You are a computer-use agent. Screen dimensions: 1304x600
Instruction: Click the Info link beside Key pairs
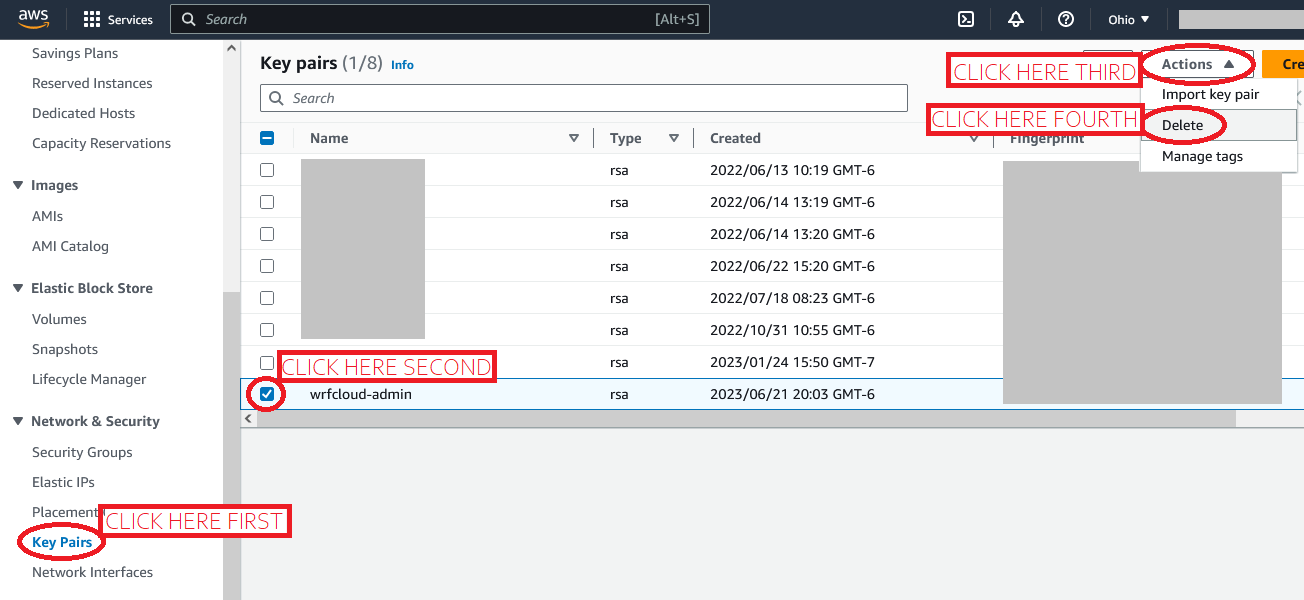(x=402, y=64)
